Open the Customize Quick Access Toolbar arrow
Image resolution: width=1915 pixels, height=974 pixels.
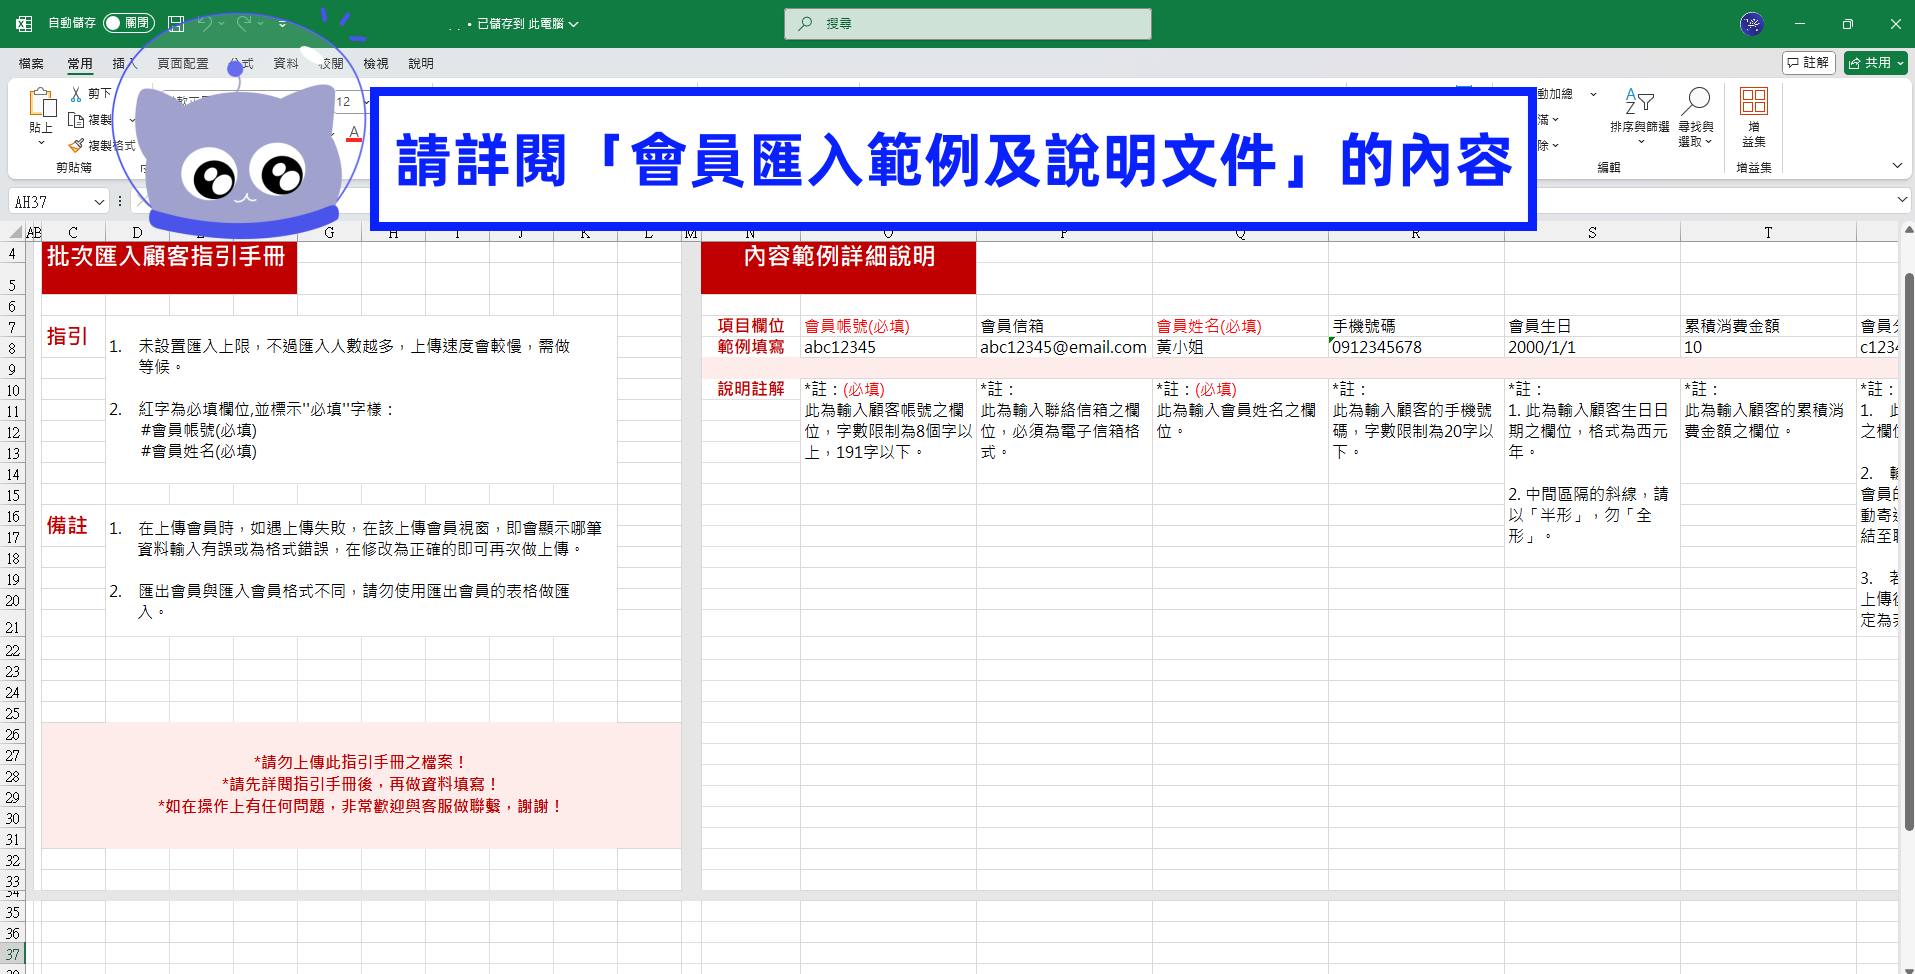point(283,23)
